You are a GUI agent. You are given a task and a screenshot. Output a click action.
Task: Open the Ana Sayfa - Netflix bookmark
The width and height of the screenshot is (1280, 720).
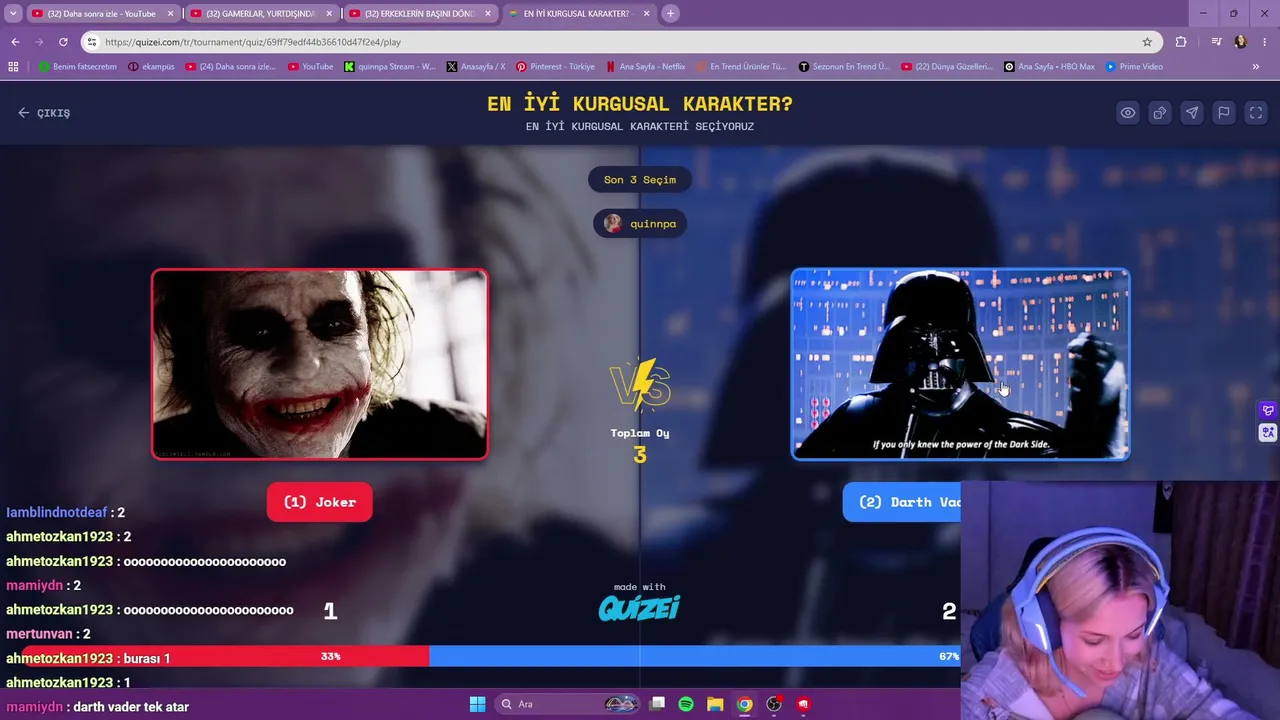click(645, 67)
